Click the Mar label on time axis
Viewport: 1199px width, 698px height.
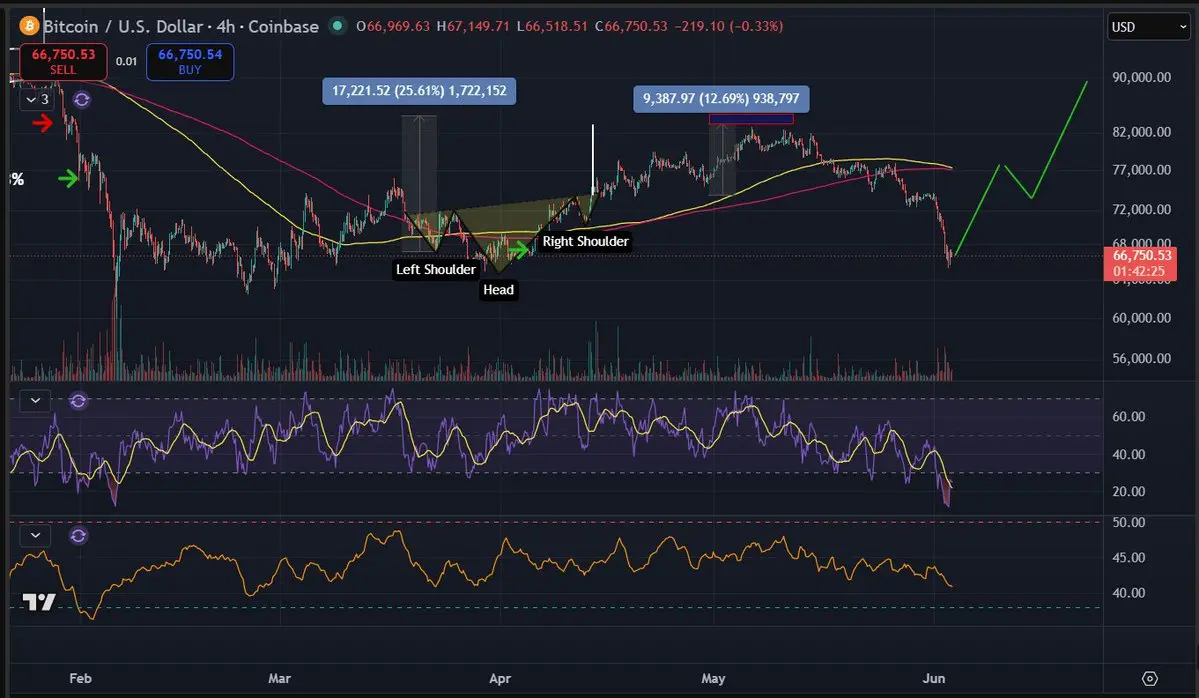coord(280,678)
